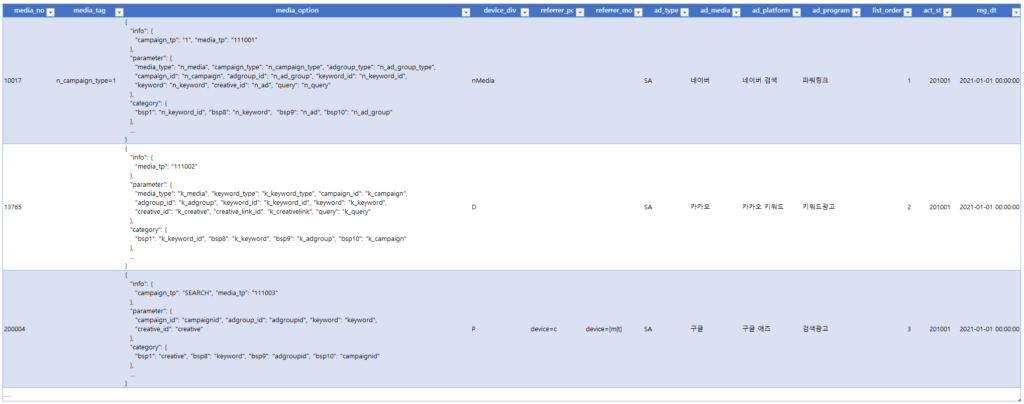The image size is (1024, 404).
Task: Open the referrer_mo filter dropdown
Action: point(637,11)
